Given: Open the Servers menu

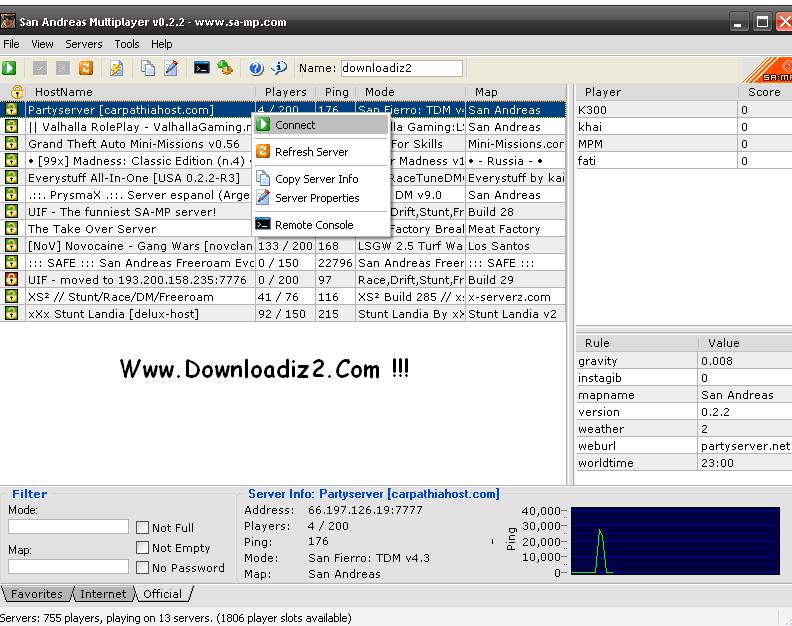Looking at the screenshot, I should coord(83,44).
